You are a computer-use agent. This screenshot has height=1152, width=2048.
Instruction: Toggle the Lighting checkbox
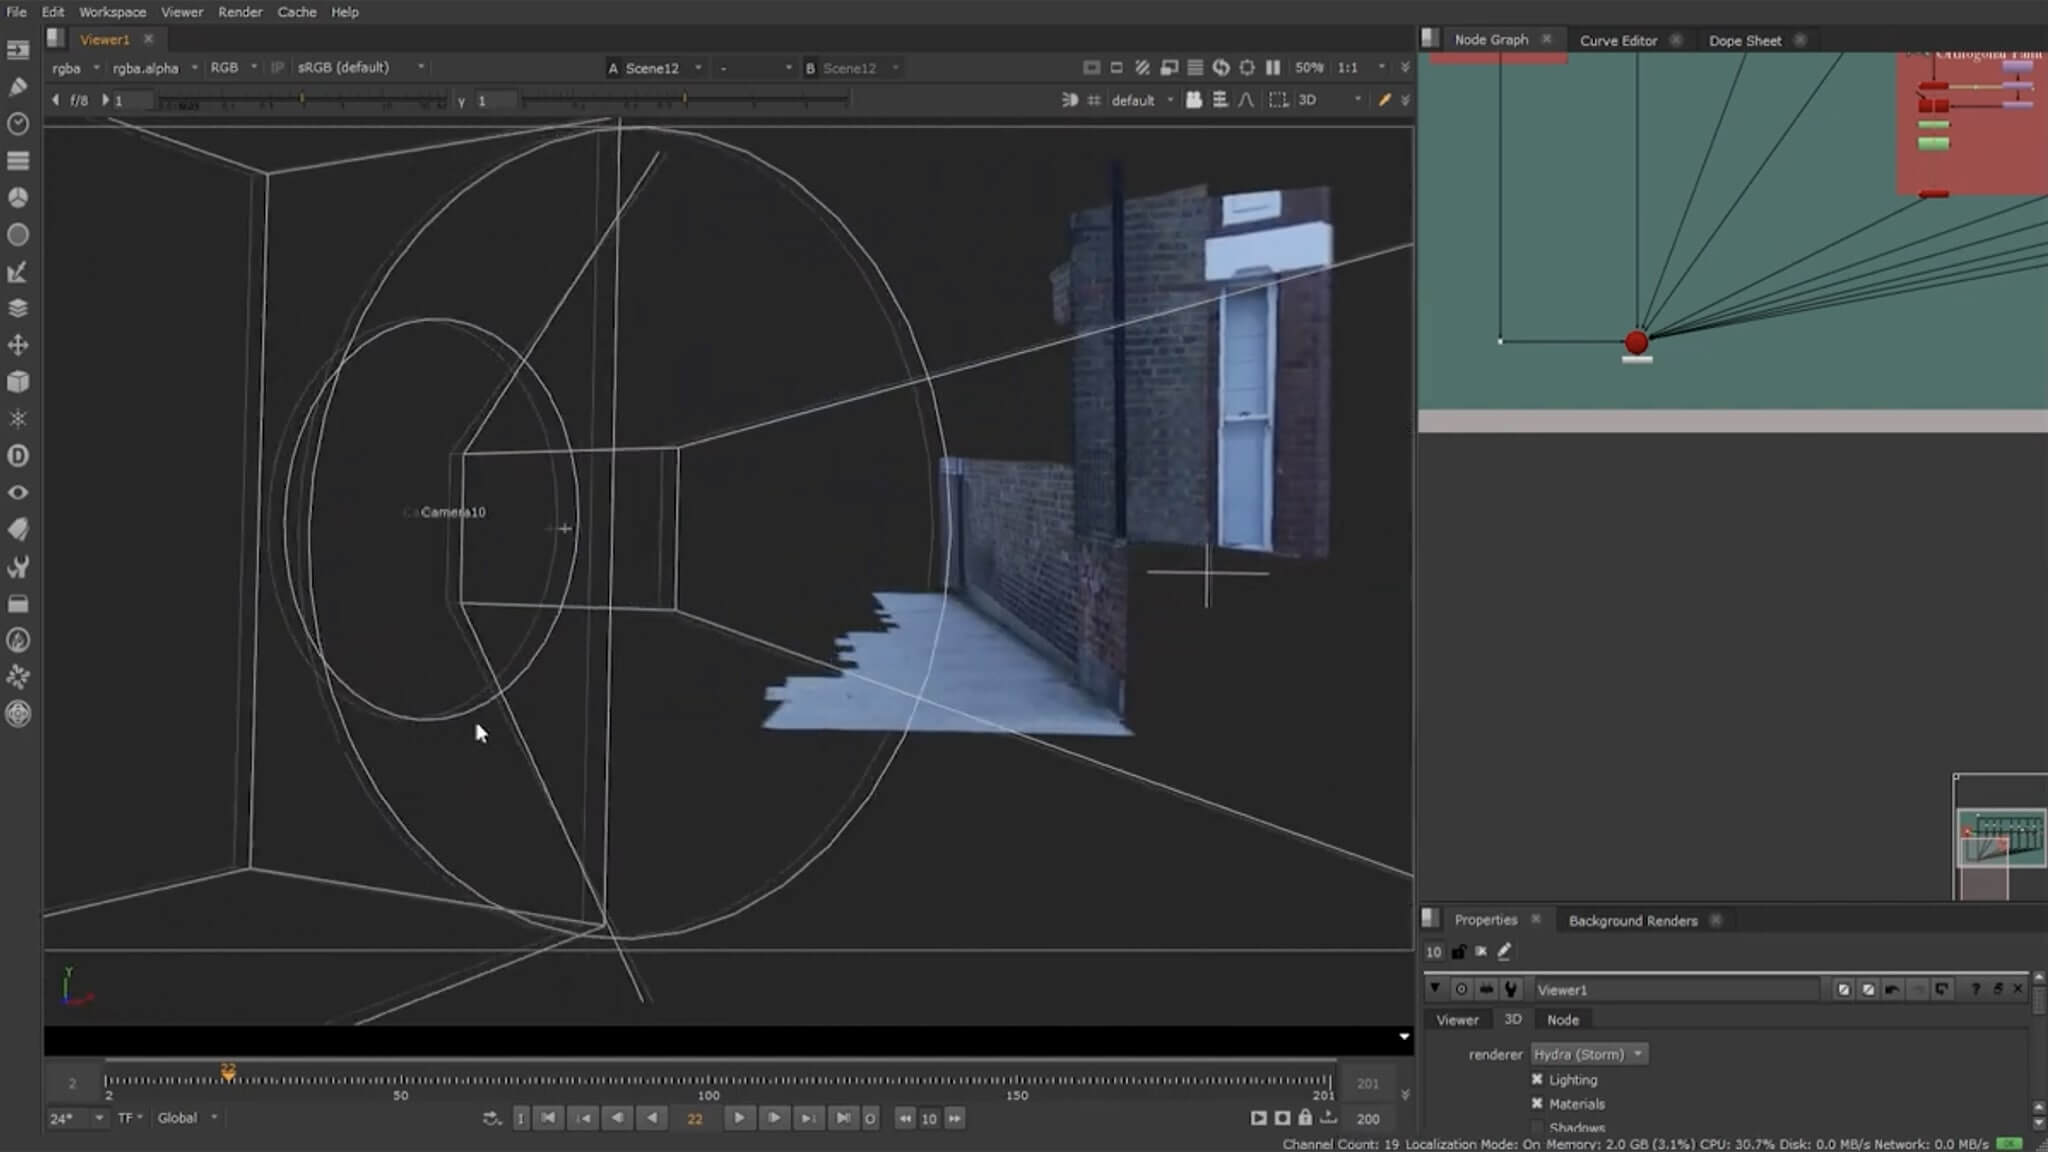(1537, 1080)
